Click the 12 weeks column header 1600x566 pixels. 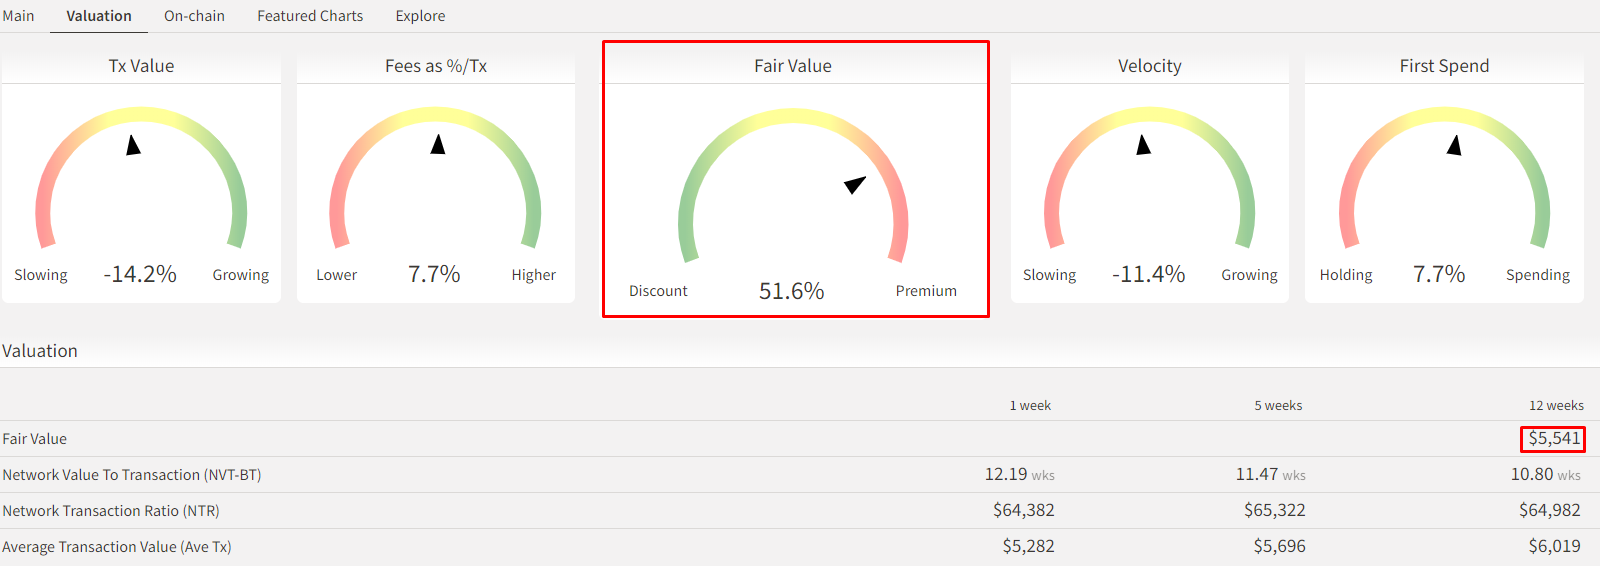coord(1556,406)
